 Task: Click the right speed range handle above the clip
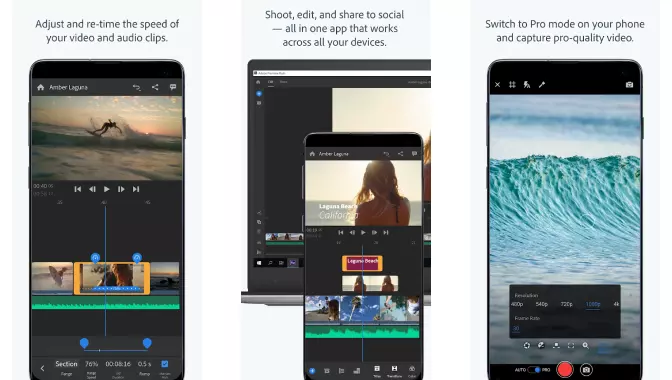click(137, 257)
